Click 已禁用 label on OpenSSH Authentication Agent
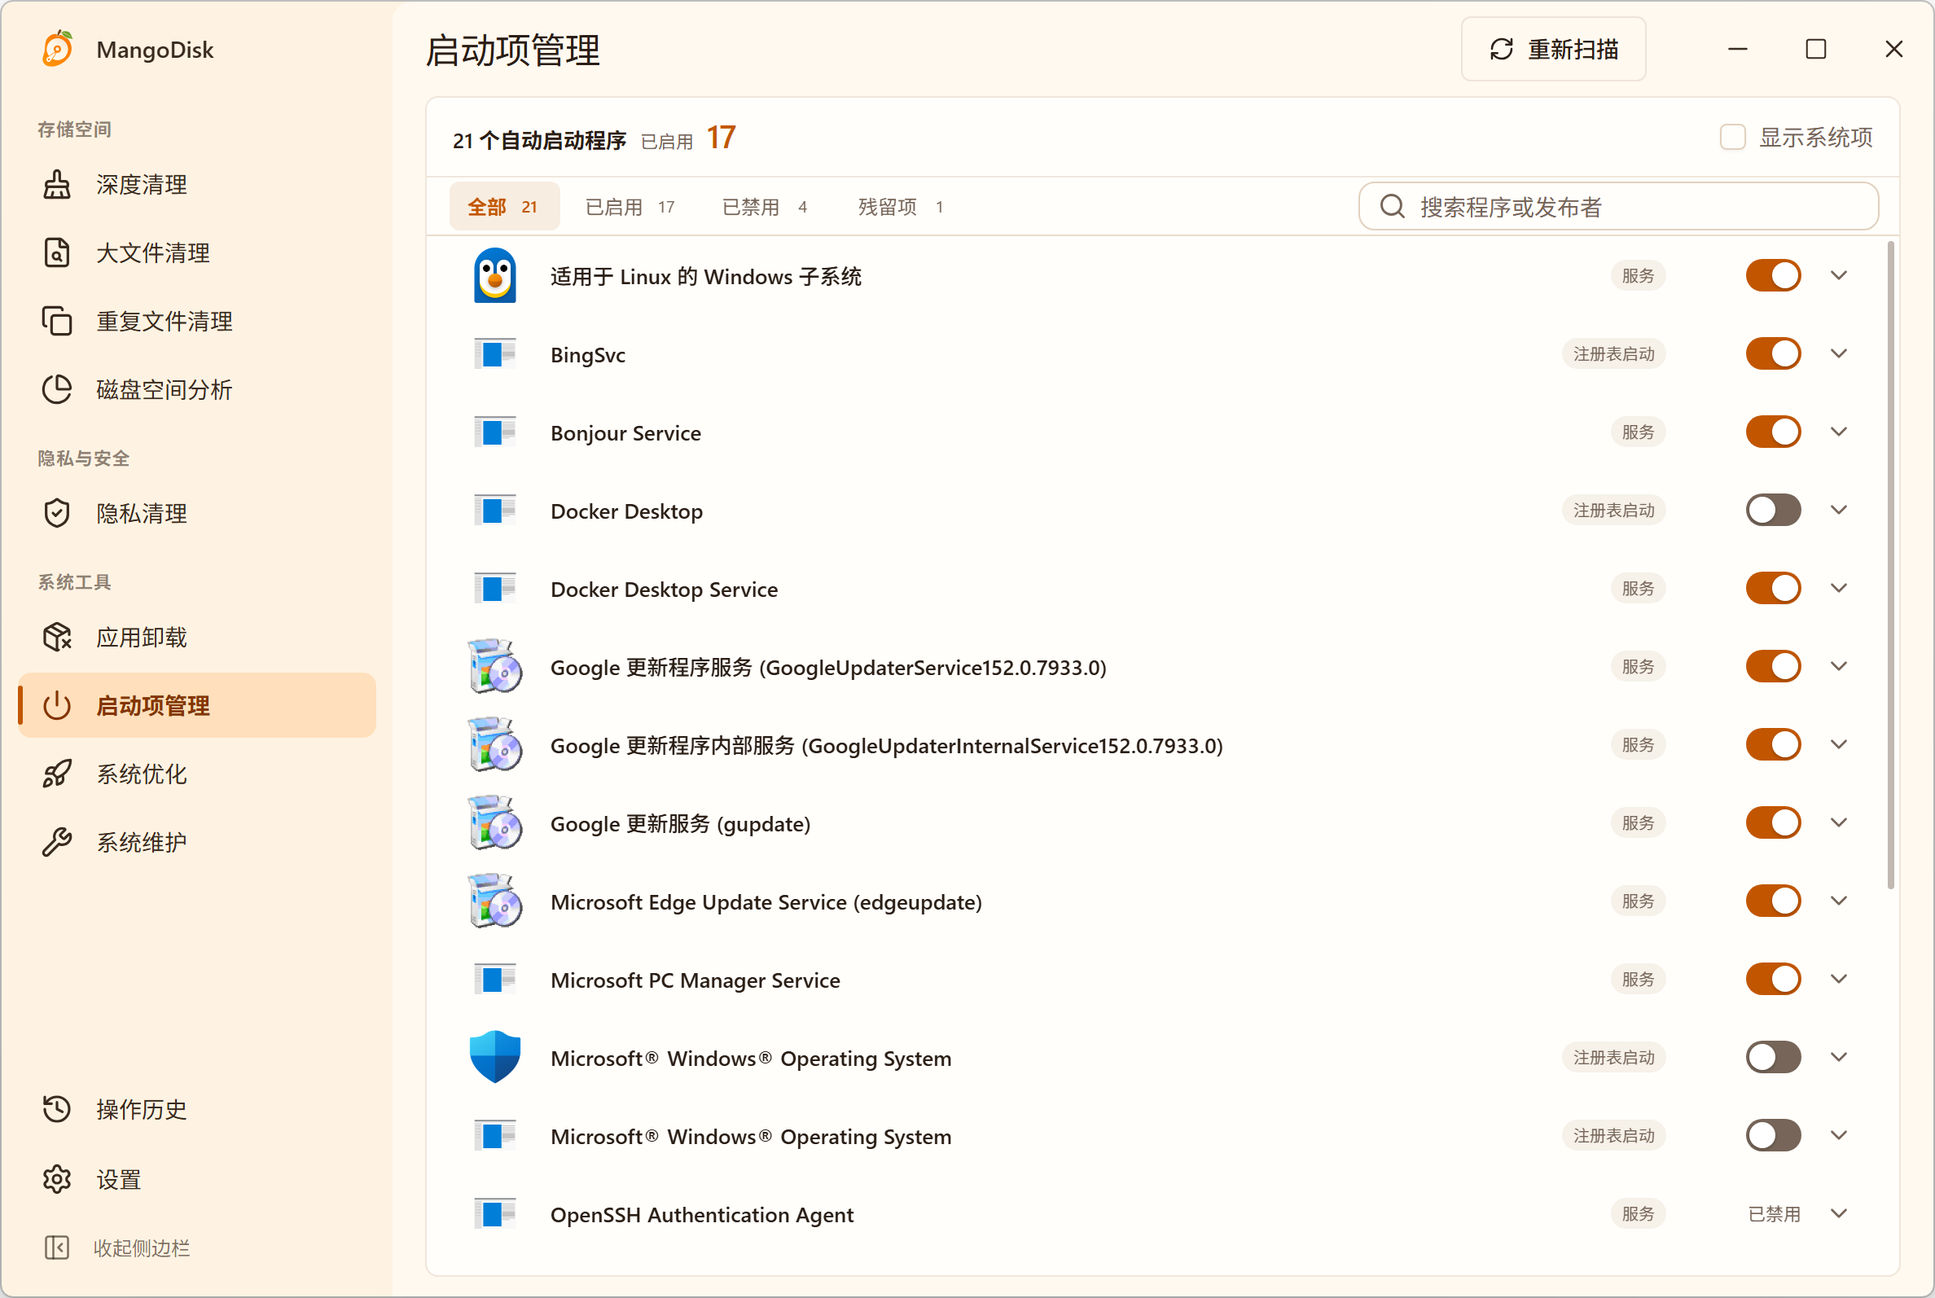The height and width of the screenshot is (1298, 1935). (x=1773, y=1213)
